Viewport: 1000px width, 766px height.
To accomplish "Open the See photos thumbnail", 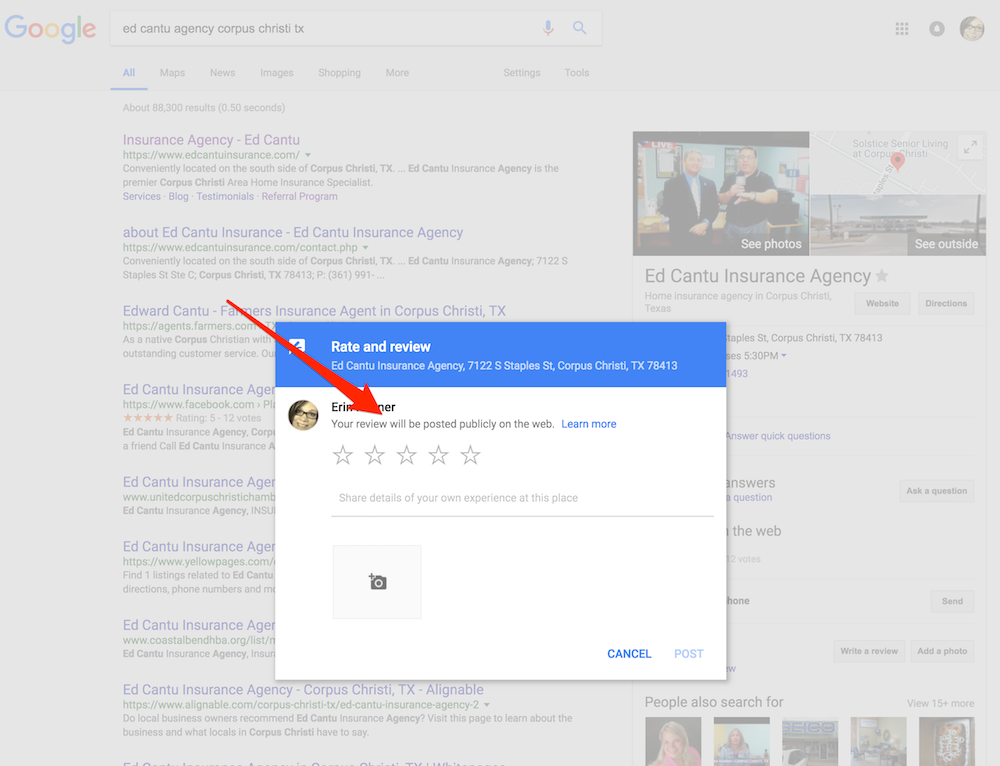I will point(721,193).
